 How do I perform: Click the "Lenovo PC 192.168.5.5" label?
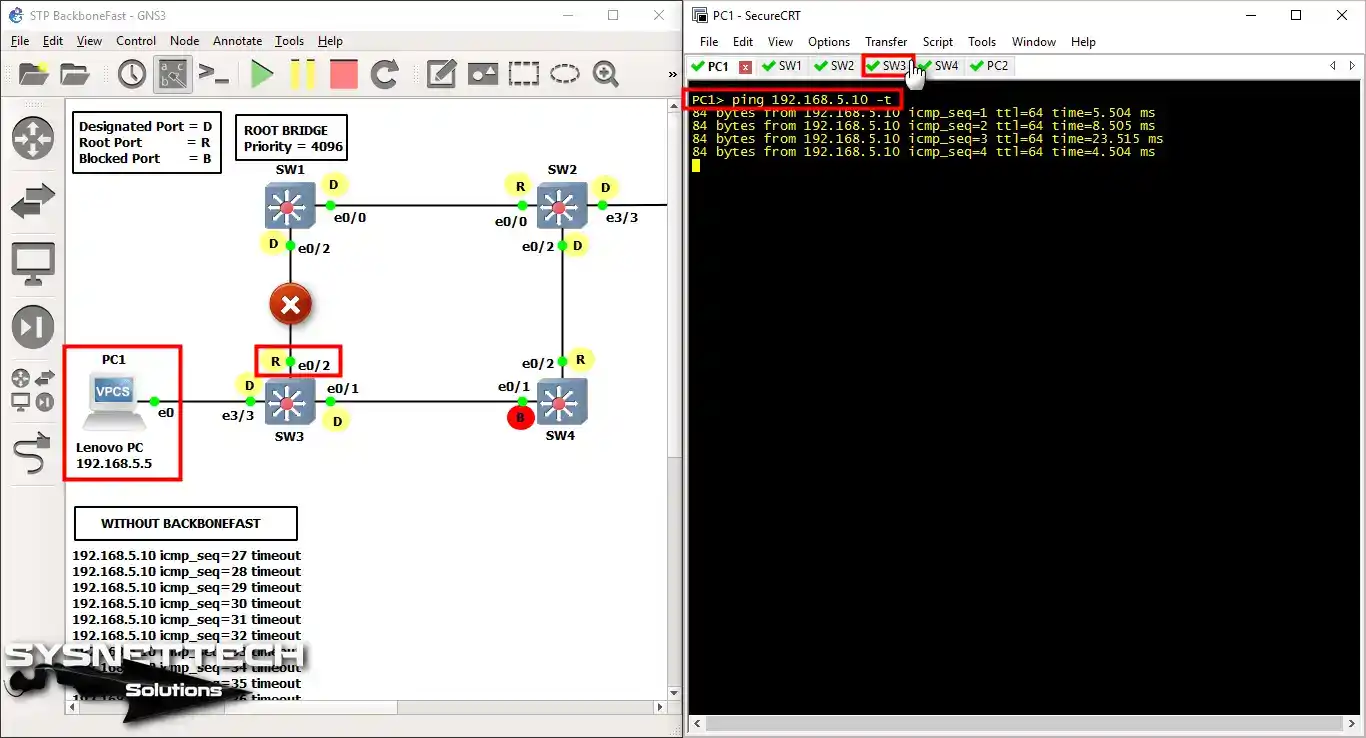(x=114, y=456)
